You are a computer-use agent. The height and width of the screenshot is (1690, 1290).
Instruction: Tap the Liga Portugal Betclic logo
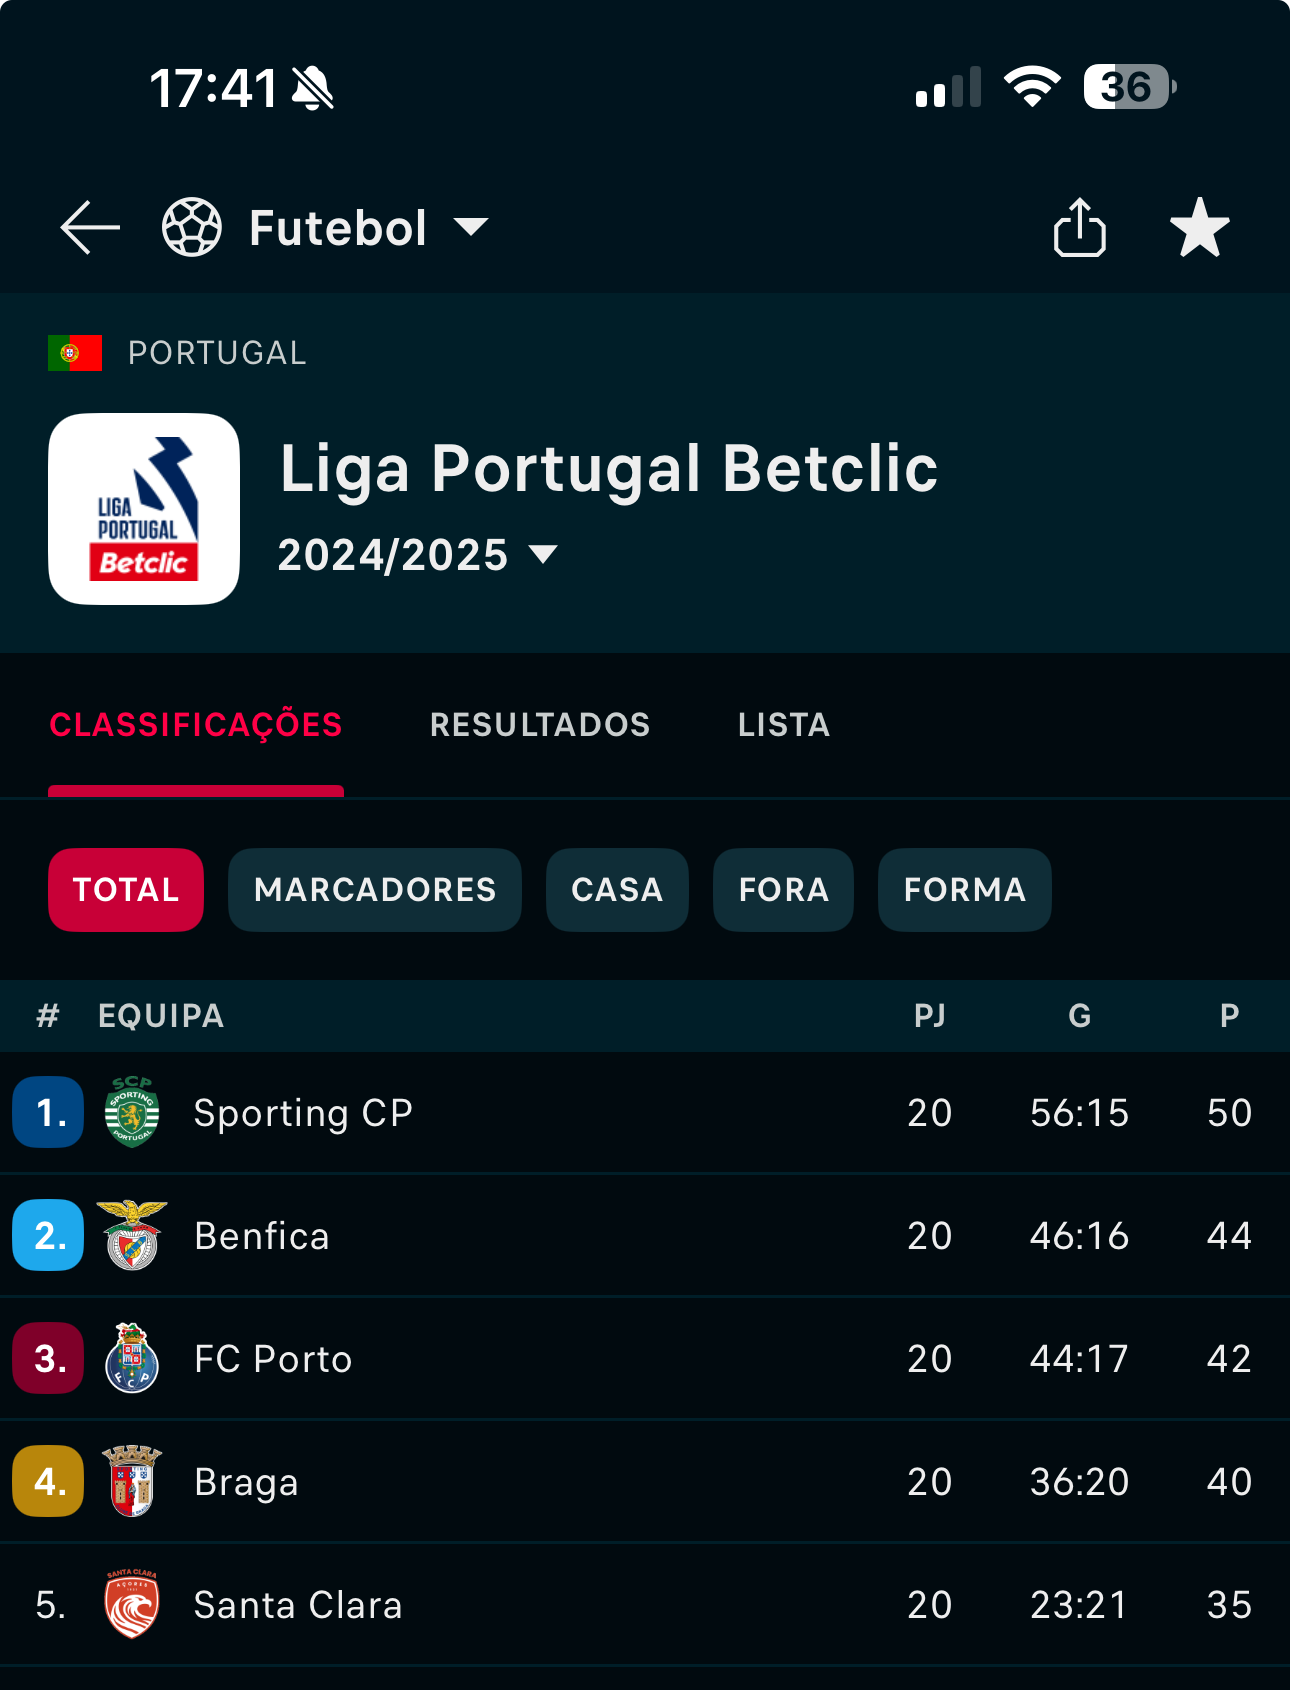coord(144,509)
